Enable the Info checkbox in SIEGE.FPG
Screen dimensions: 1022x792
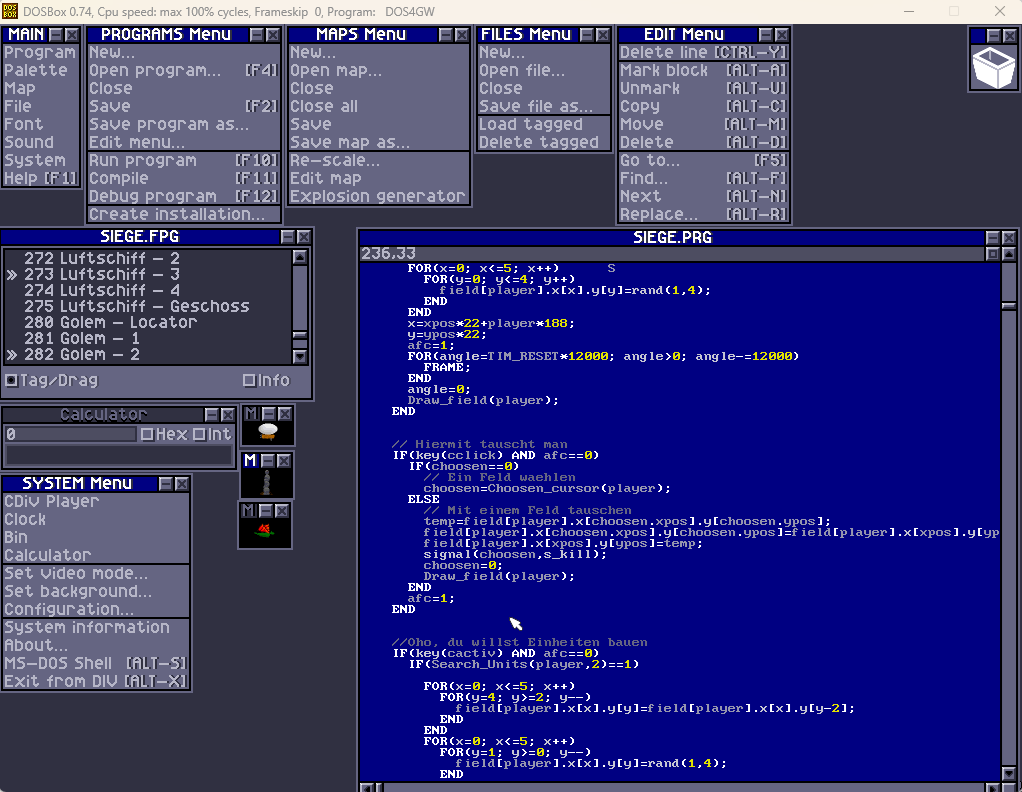[x=248, y=380]
